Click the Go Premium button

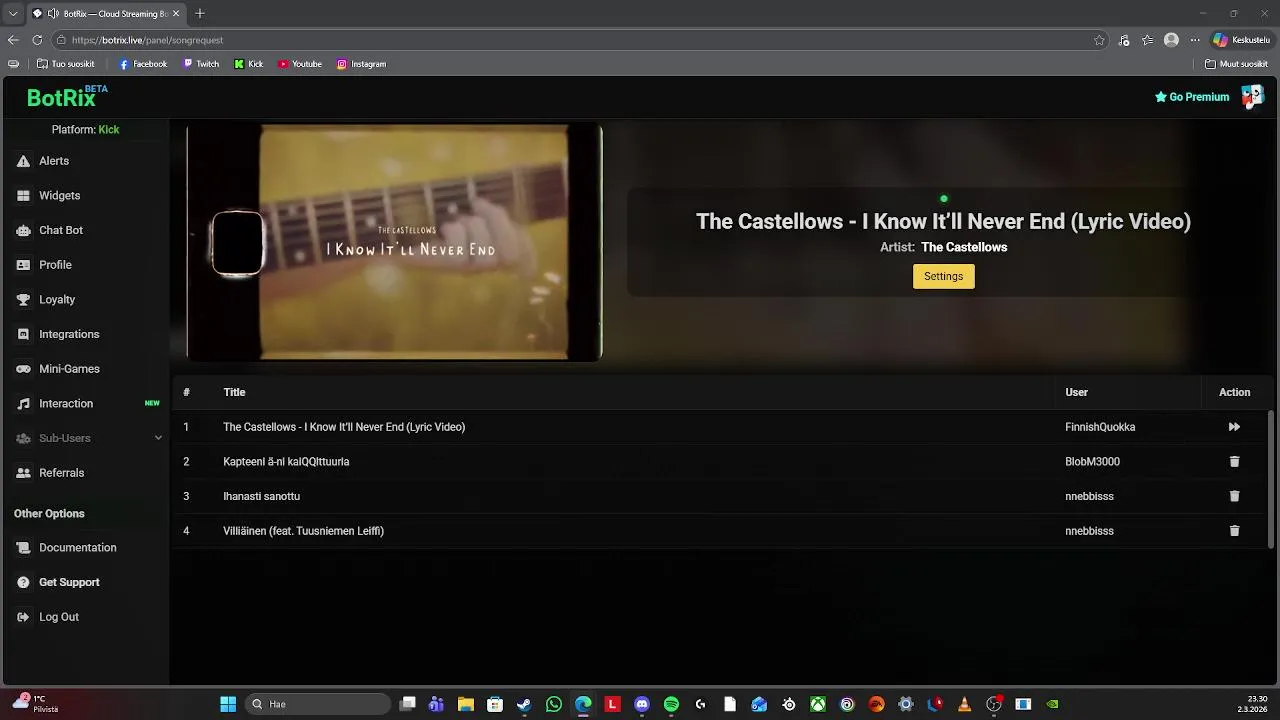pos(1192,97)
